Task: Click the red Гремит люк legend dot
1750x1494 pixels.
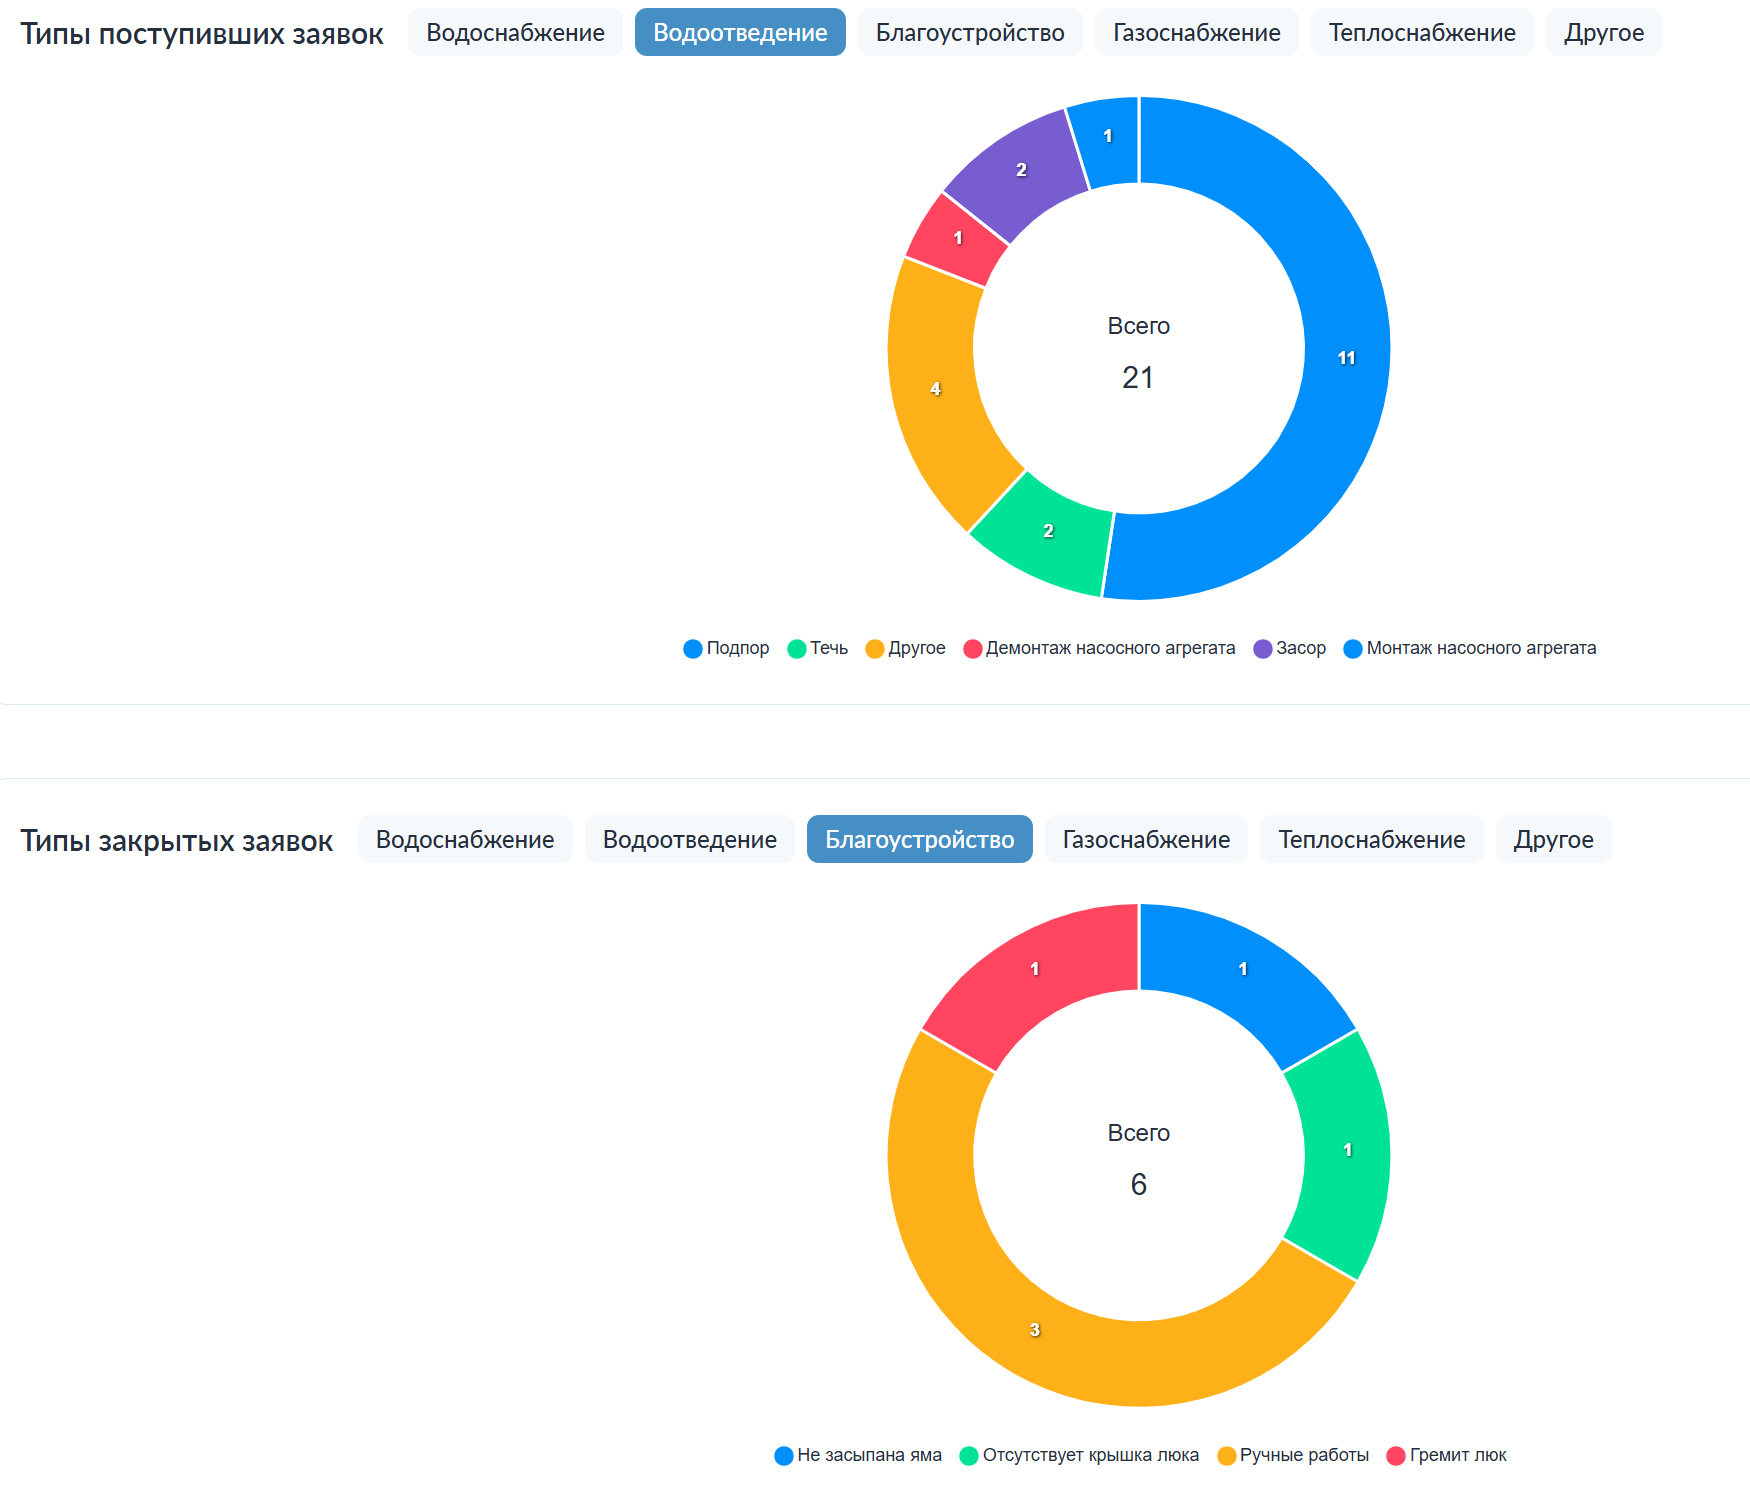Action: pyautogui.click(x=1396, y=1456)
